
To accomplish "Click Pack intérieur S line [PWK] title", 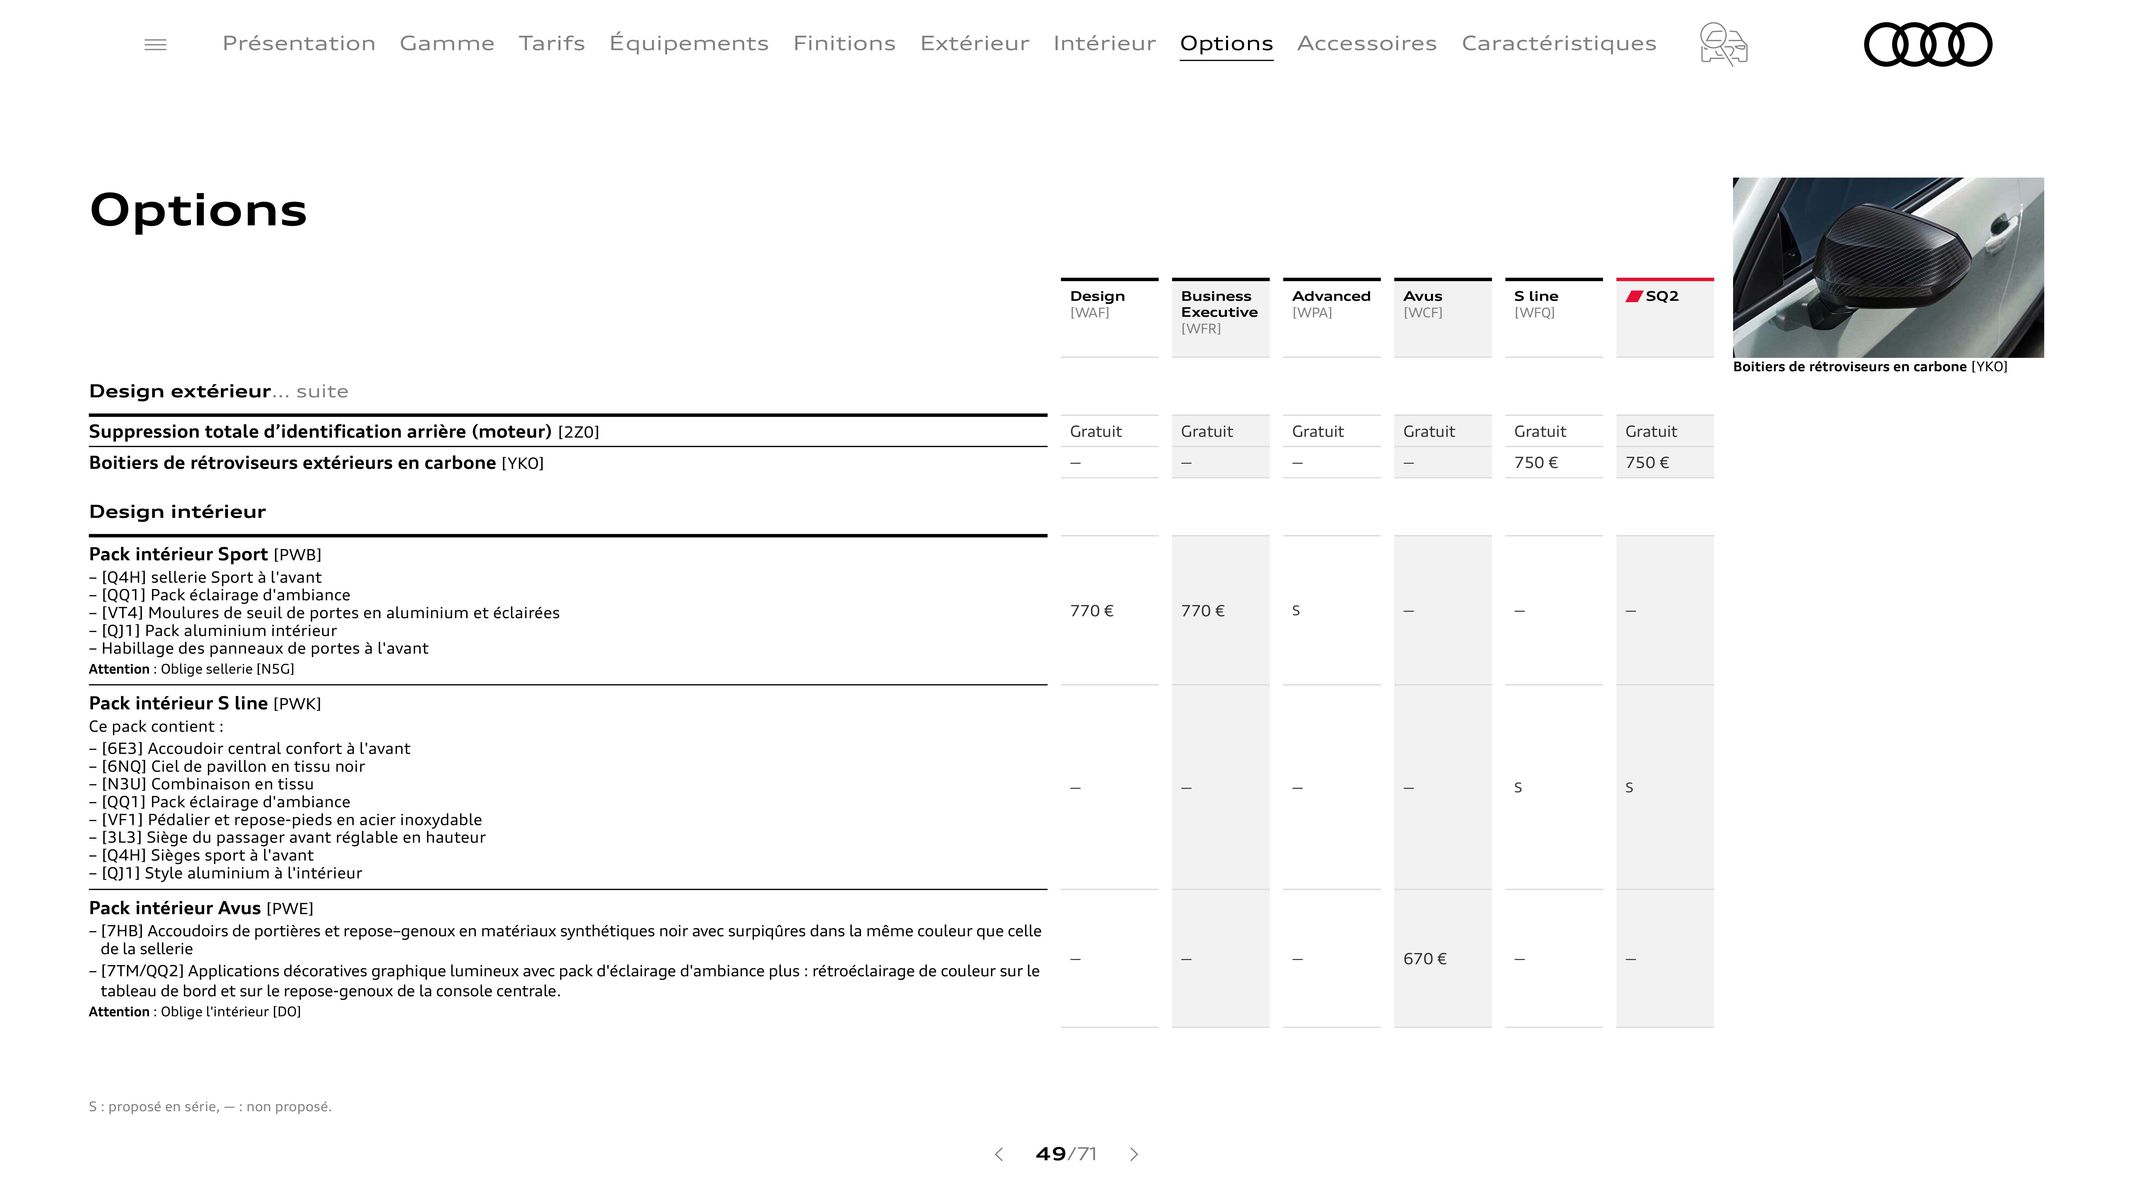I will click(205, 703).
